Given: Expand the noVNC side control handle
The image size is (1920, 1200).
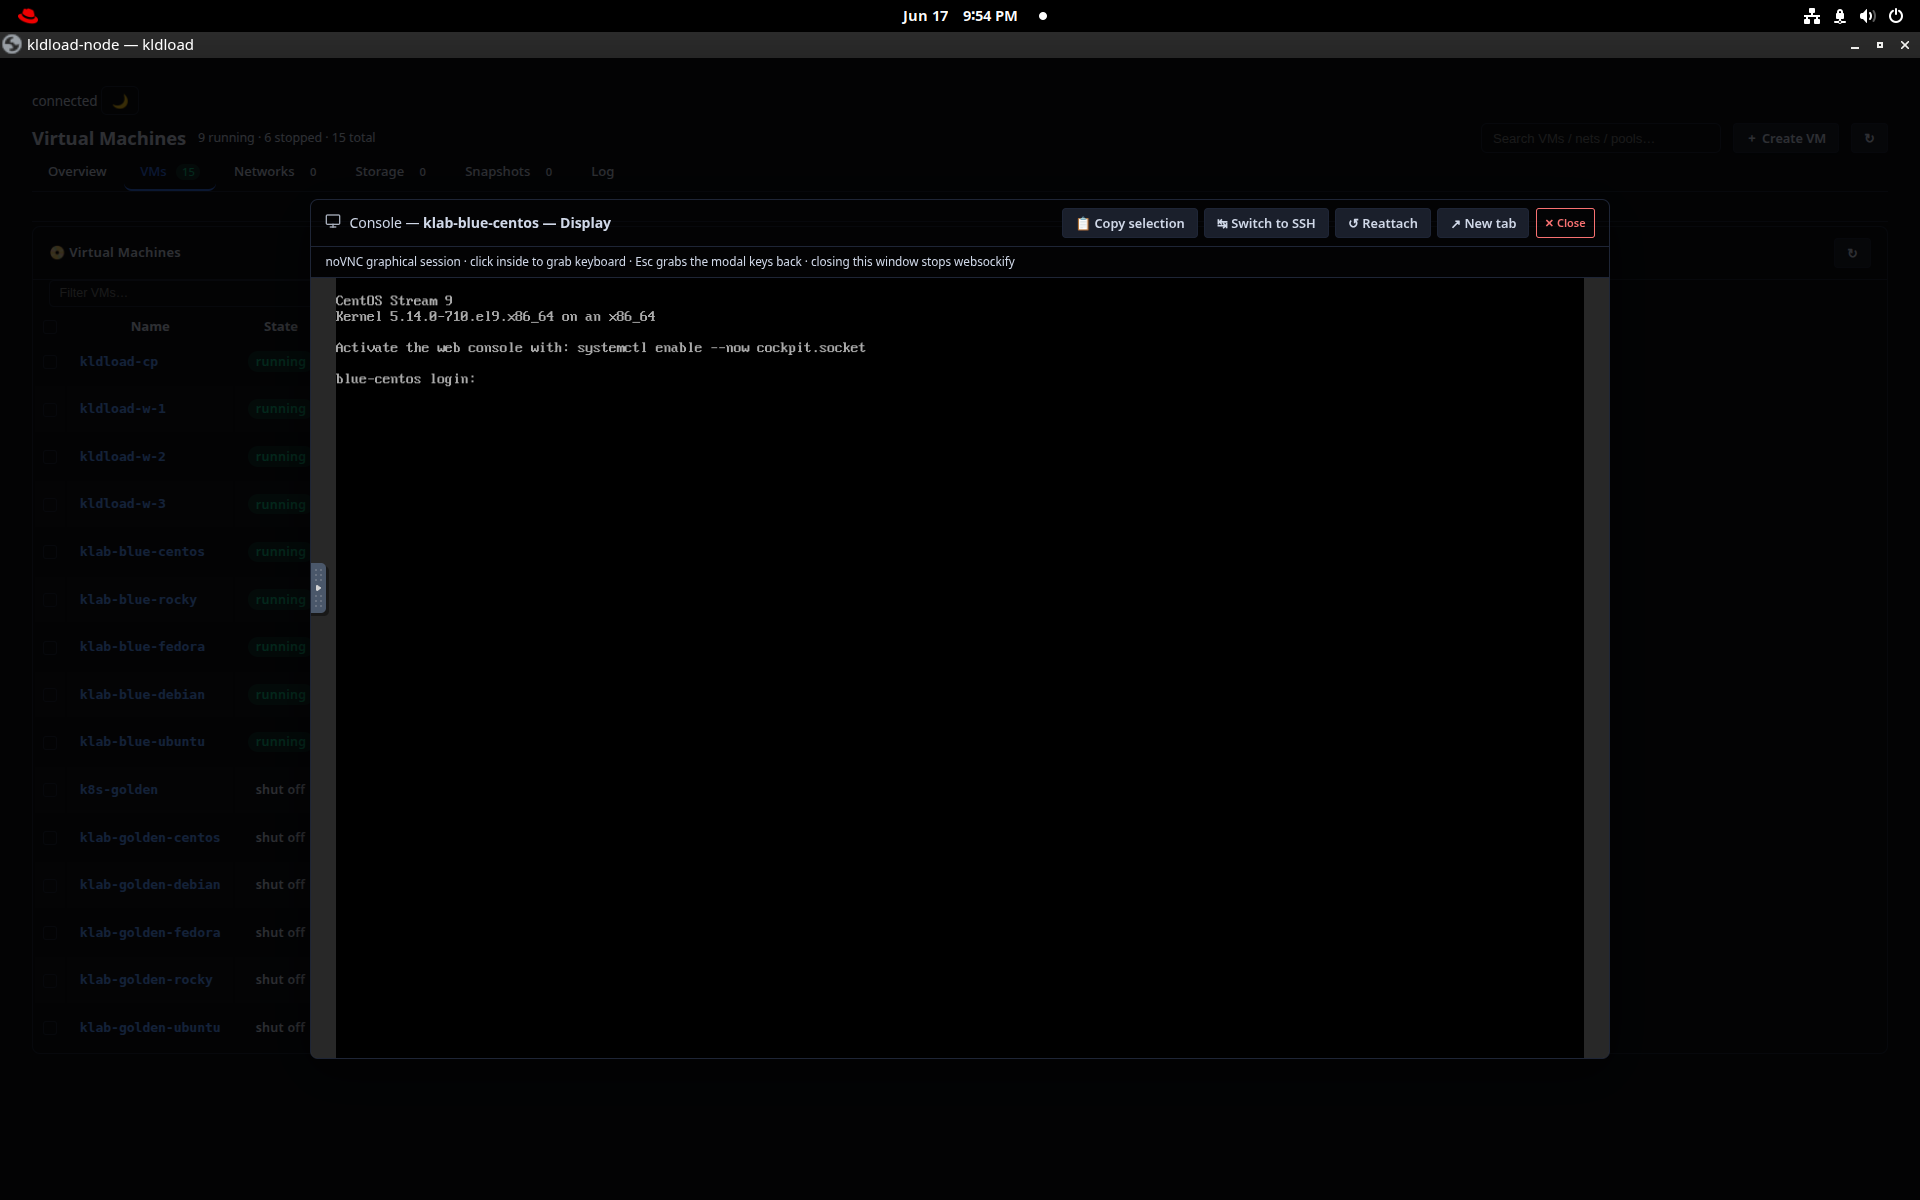Looking at the screenshot, I should tap(318, 588).
